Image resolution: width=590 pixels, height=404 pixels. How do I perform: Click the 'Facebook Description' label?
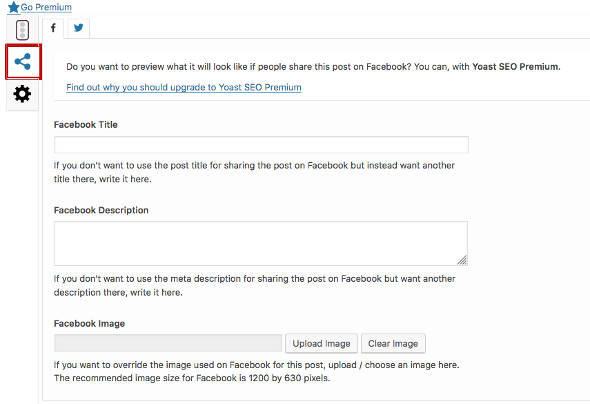coord(101,210)
